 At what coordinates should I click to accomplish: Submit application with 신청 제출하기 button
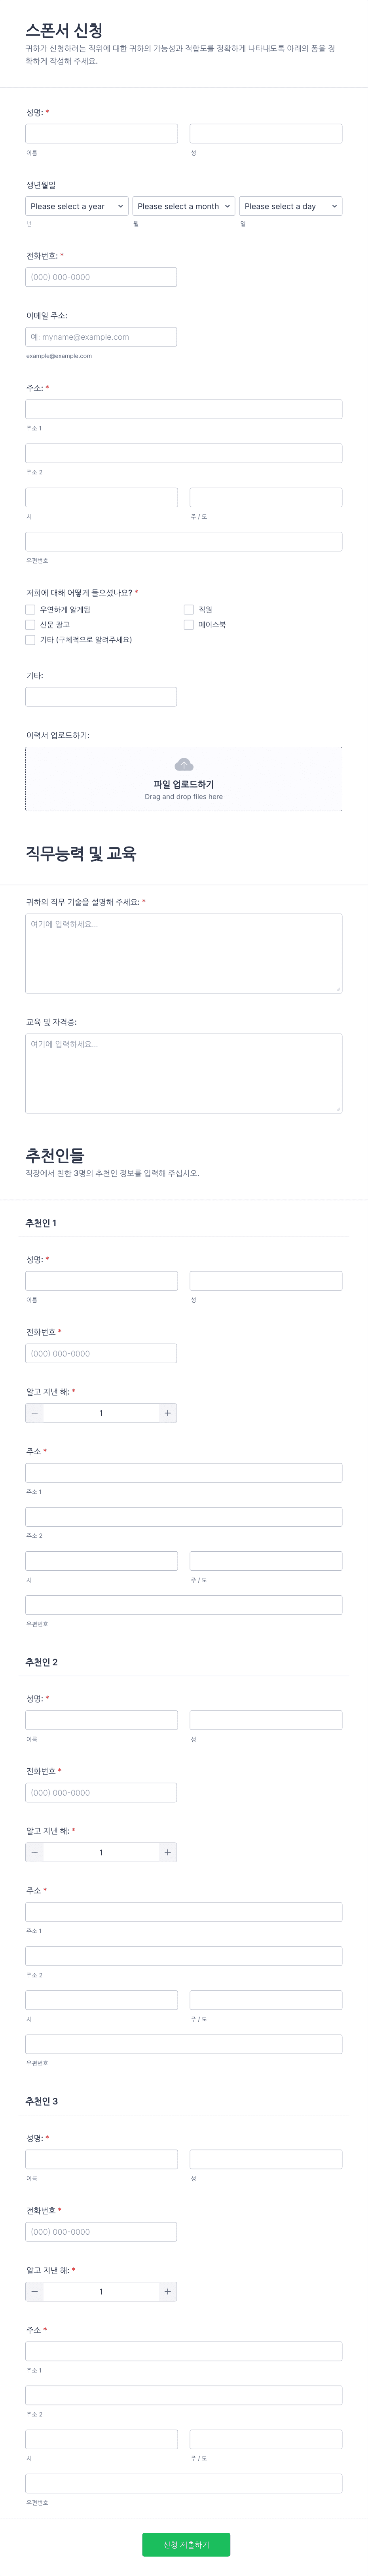186,2544
